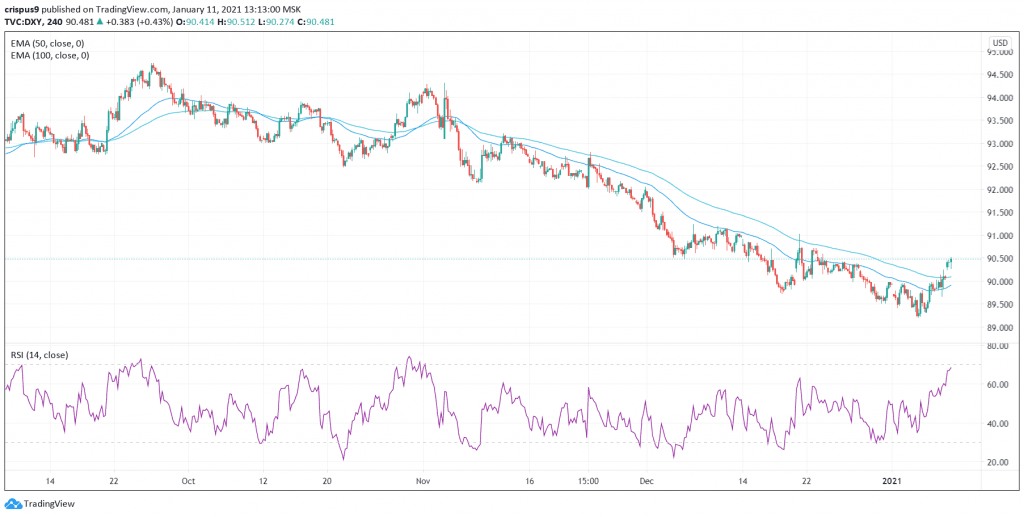Click the 92.000 price axis label

coord(999,191)
